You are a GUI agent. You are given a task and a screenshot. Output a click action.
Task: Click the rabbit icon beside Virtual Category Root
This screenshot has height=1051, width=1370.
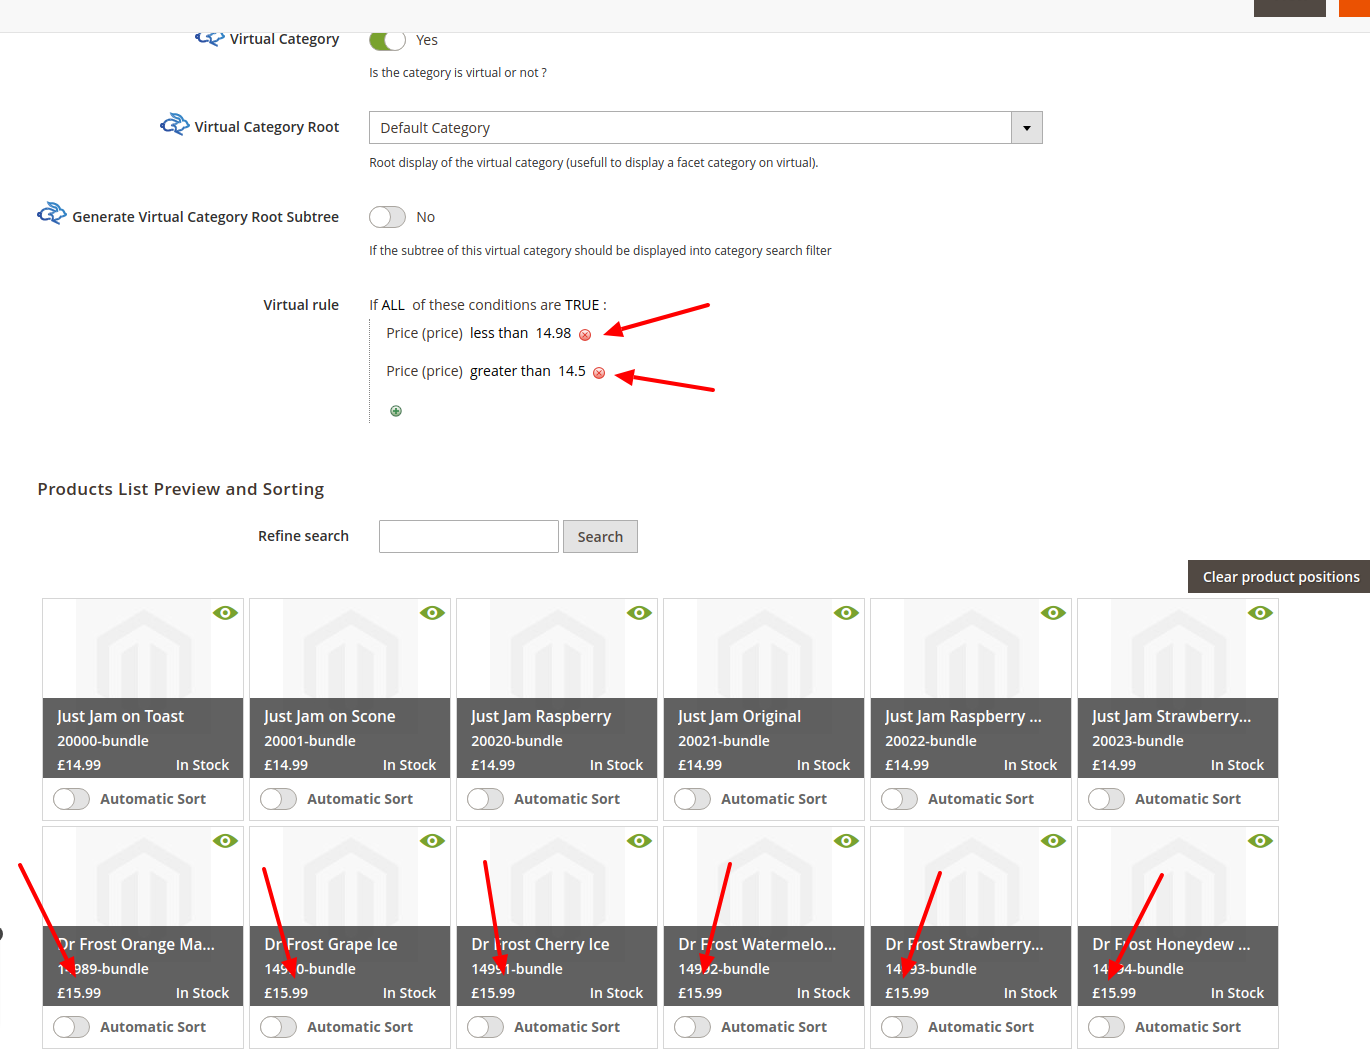[174, 124]
